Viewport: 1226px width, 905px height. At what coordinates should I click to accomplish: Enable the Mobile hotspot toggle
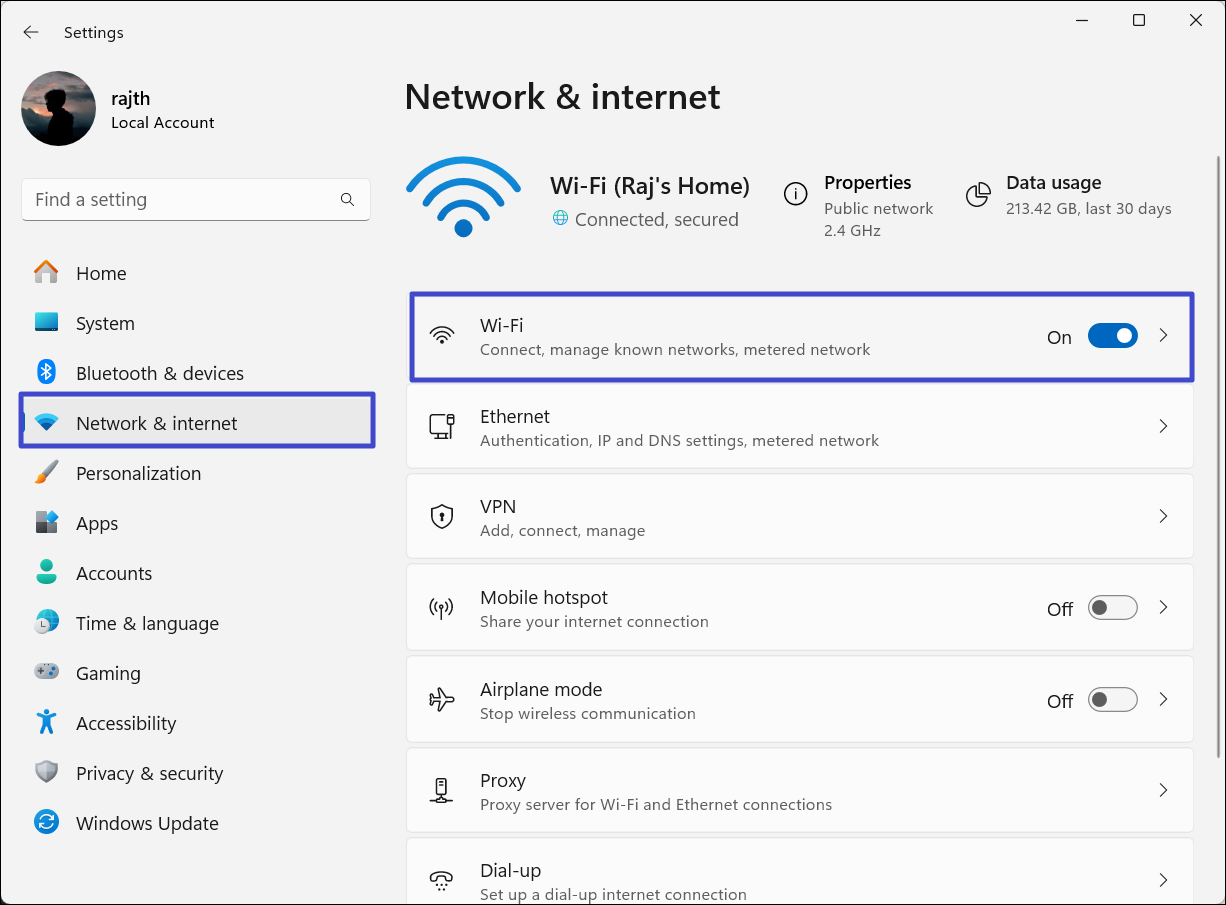tap(1112, 608)
